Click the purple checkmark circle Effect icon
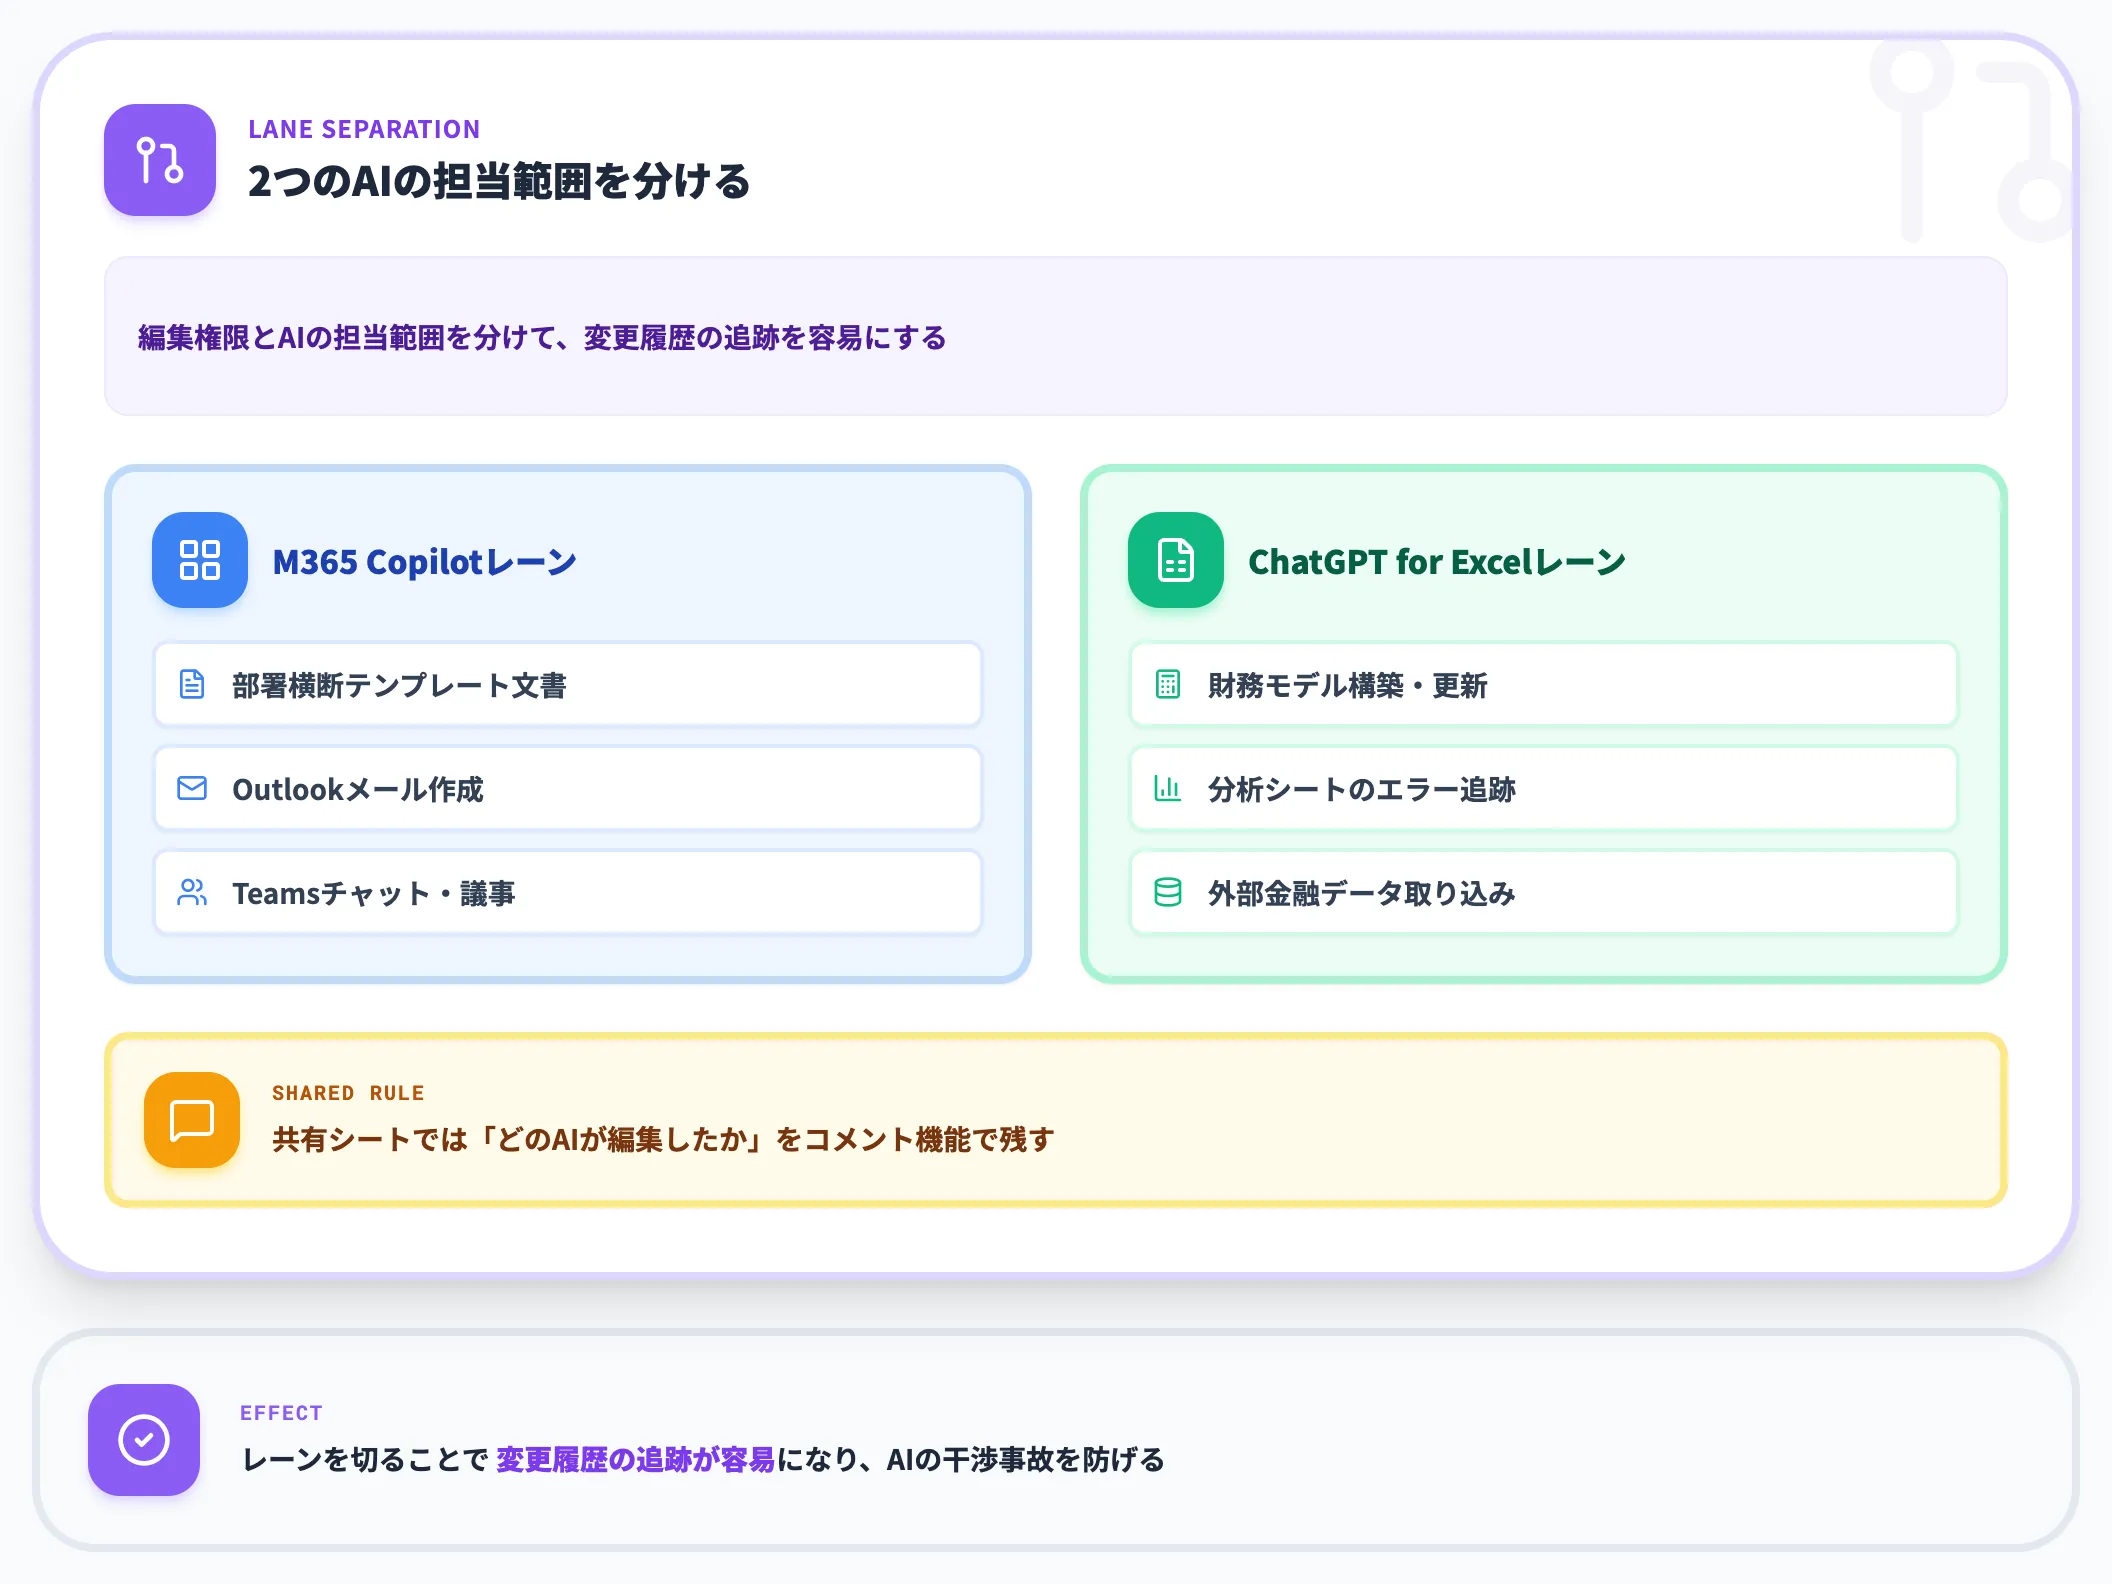This screenshot has height=1584, width=2112. [x=144, y=1440]
